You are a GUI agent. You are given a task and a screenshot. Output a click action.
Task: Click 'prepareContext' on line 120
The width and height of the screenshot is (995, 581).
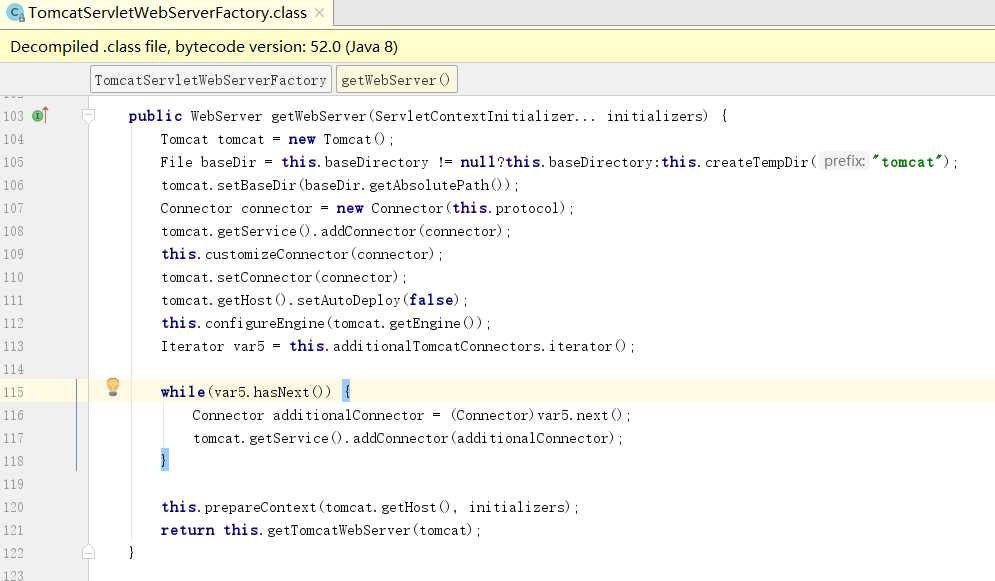point(260,507)
